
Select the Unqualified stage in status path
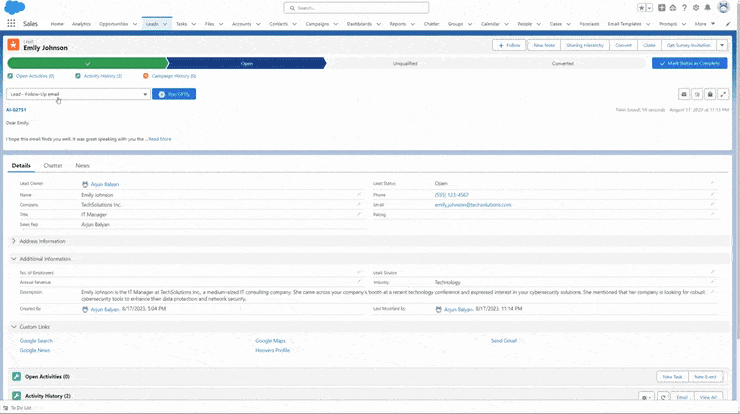point(405,63)
